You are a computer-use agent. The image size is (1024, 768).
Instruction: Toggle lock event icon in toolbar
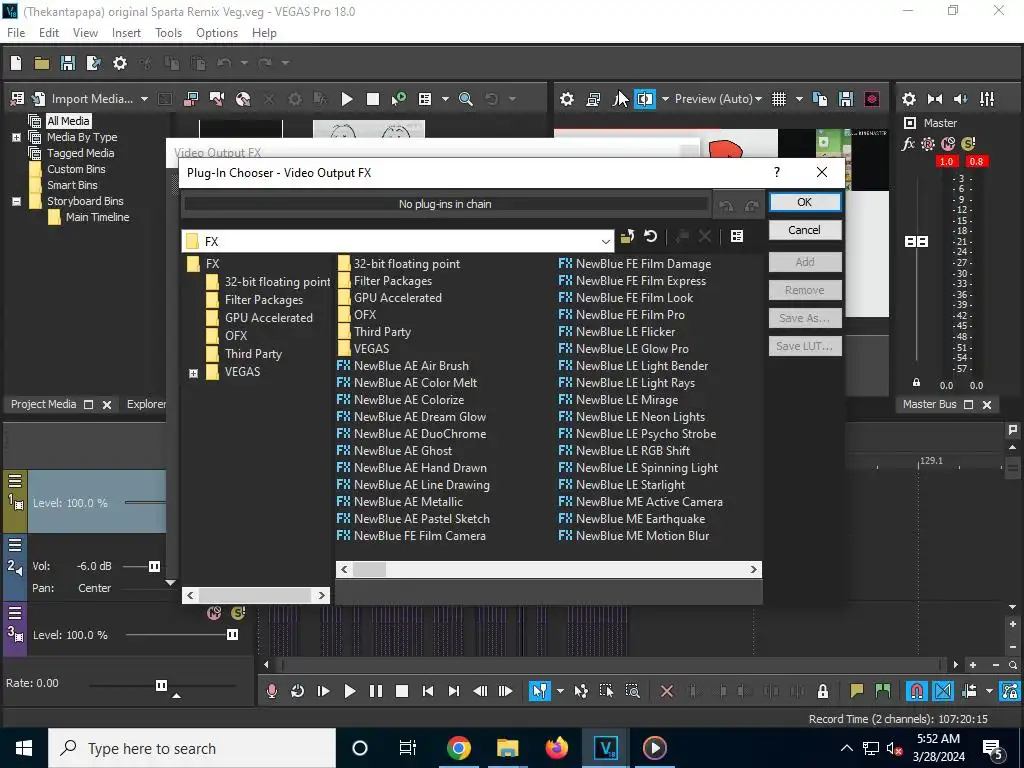(823, 691)
